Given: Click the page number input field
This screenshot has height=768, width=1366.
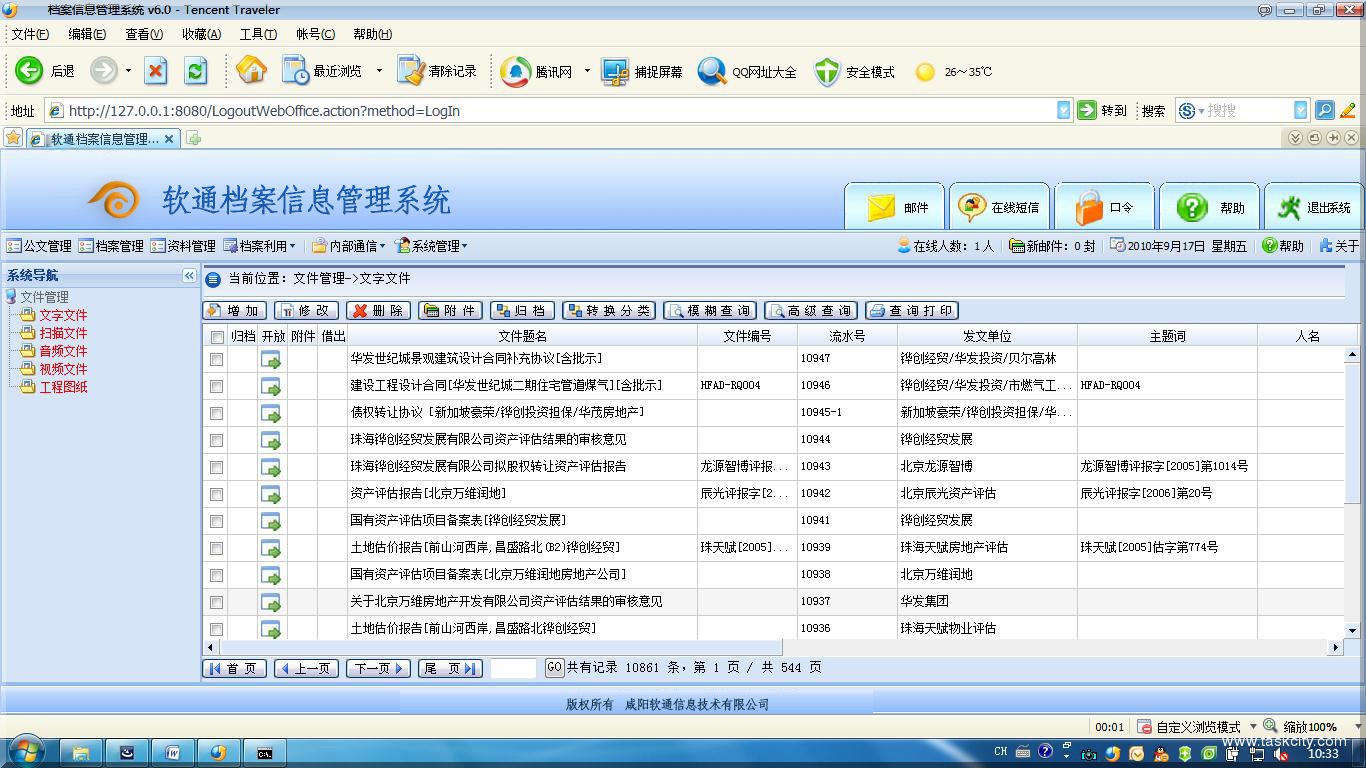Looking at the screenshot, I should click(x=514, y=668).
